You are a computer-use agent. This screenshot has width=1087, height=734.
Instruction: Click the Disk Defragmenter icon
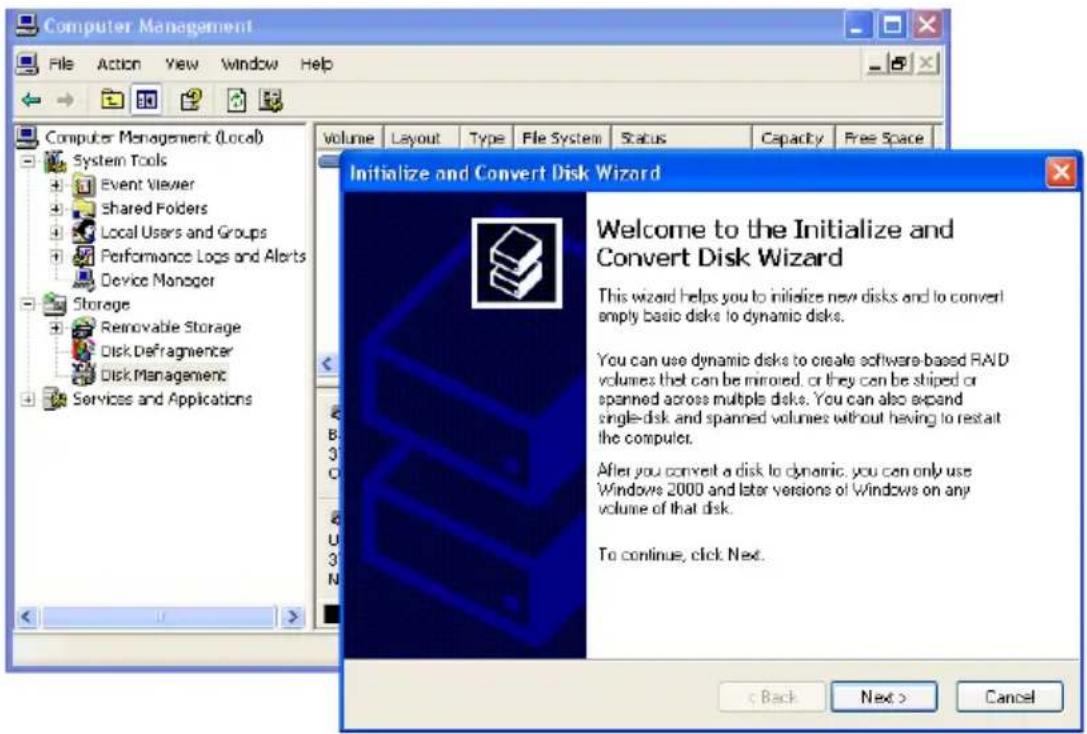tap(84, 351)
